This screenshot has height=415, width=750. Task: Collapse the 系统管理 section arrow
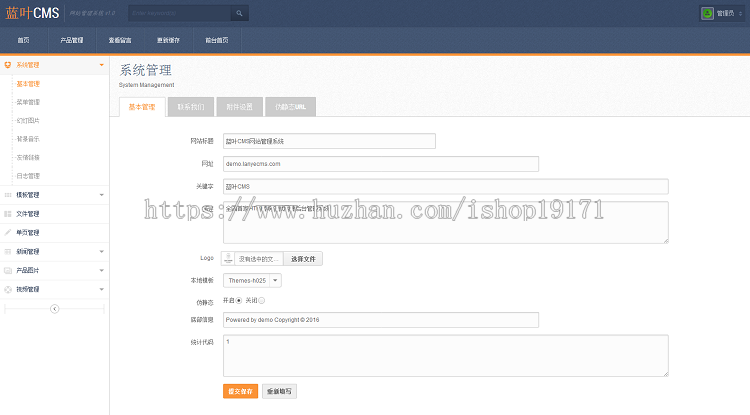pos(101,65)
